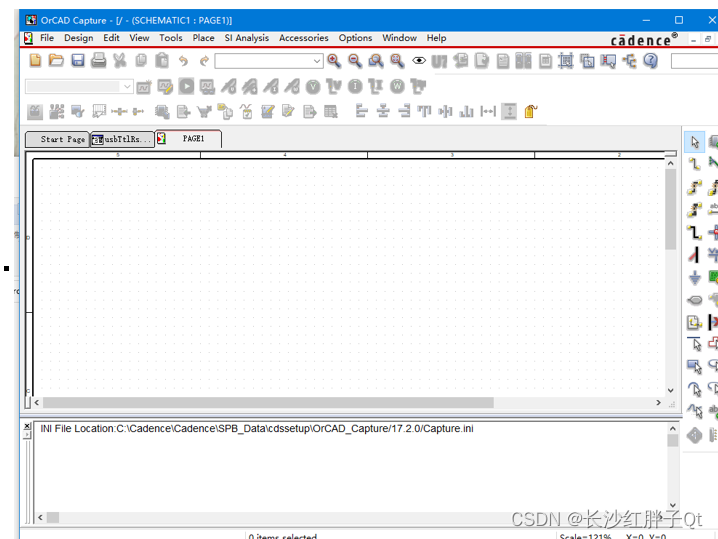Toggle the yellow Lock icon
This screenshot has width=718, height=539.
[x=530, y=111]
